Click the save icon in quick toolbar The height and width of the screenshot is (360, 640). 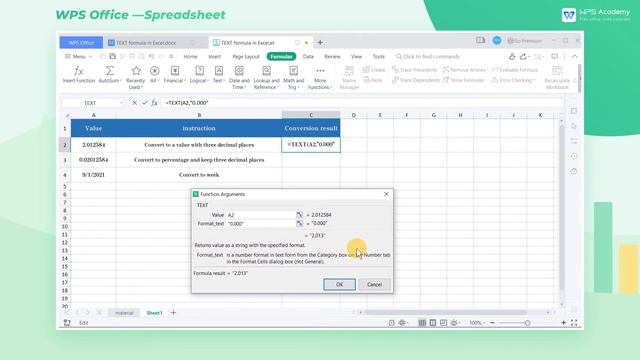click(x=113, y=56)
